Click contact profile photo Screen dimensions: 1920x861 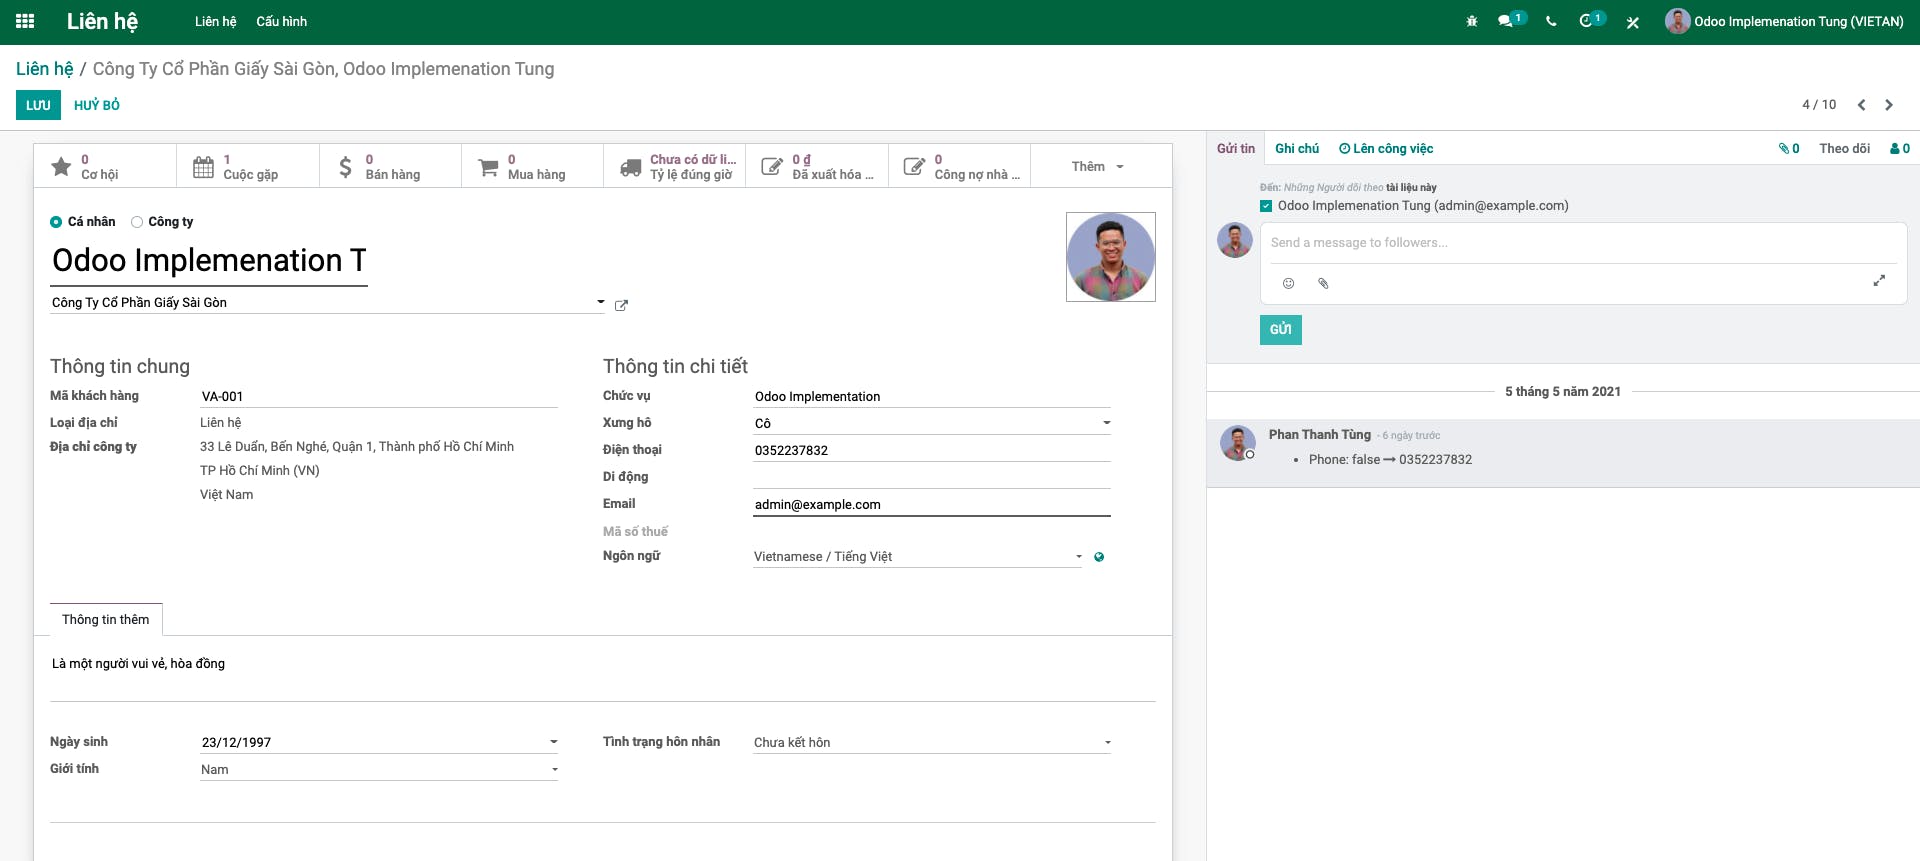pos(1111,257)
